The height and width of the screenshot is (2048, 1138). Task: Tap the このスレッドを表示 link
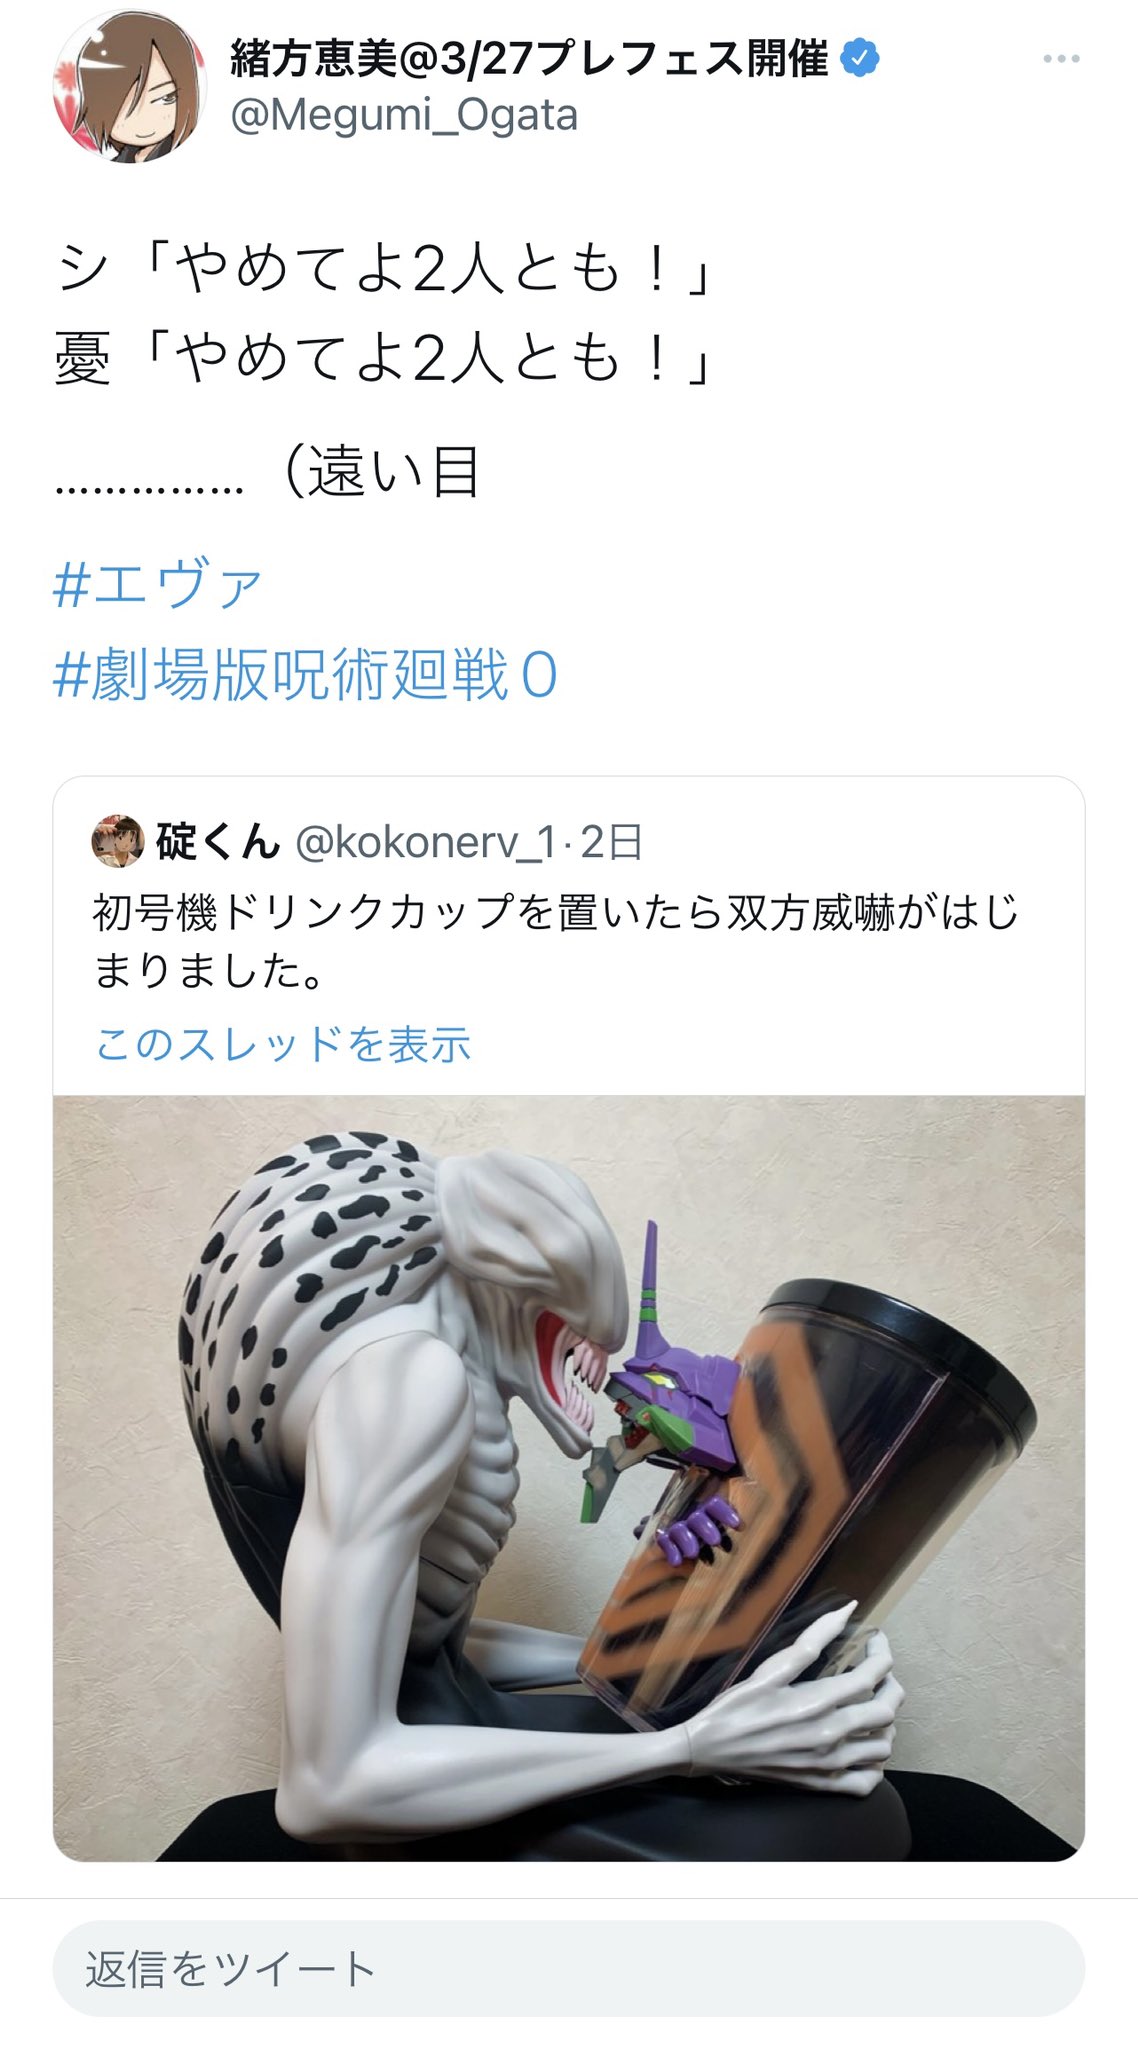(282, 1044)
